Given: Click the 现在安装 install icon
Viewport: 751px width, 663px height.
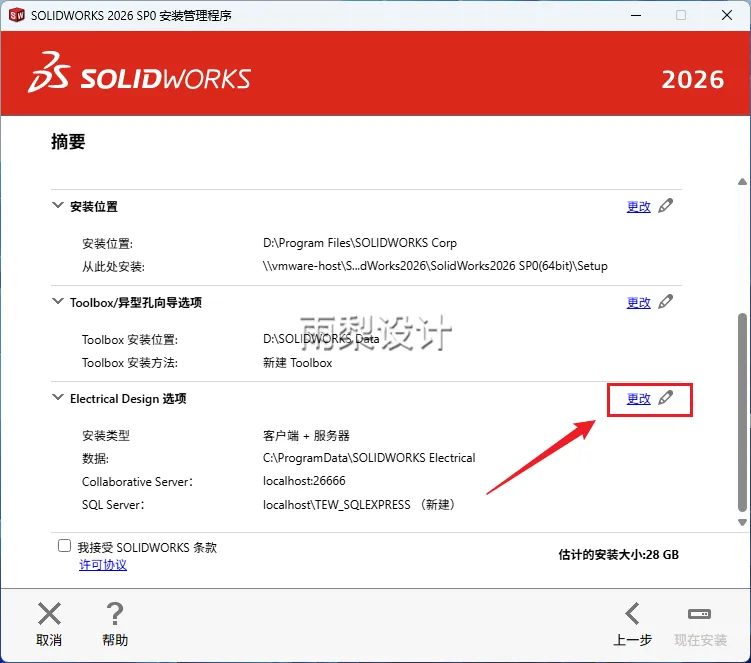Looking at the screenshot, I should tap(700, 614).
